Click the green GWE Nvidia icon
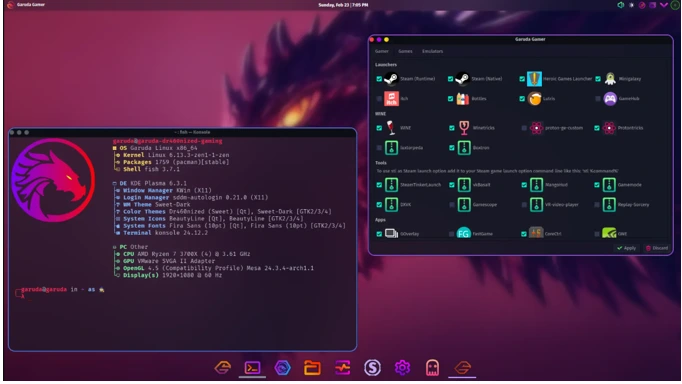682x384 pixels. (x=609, y=234)
